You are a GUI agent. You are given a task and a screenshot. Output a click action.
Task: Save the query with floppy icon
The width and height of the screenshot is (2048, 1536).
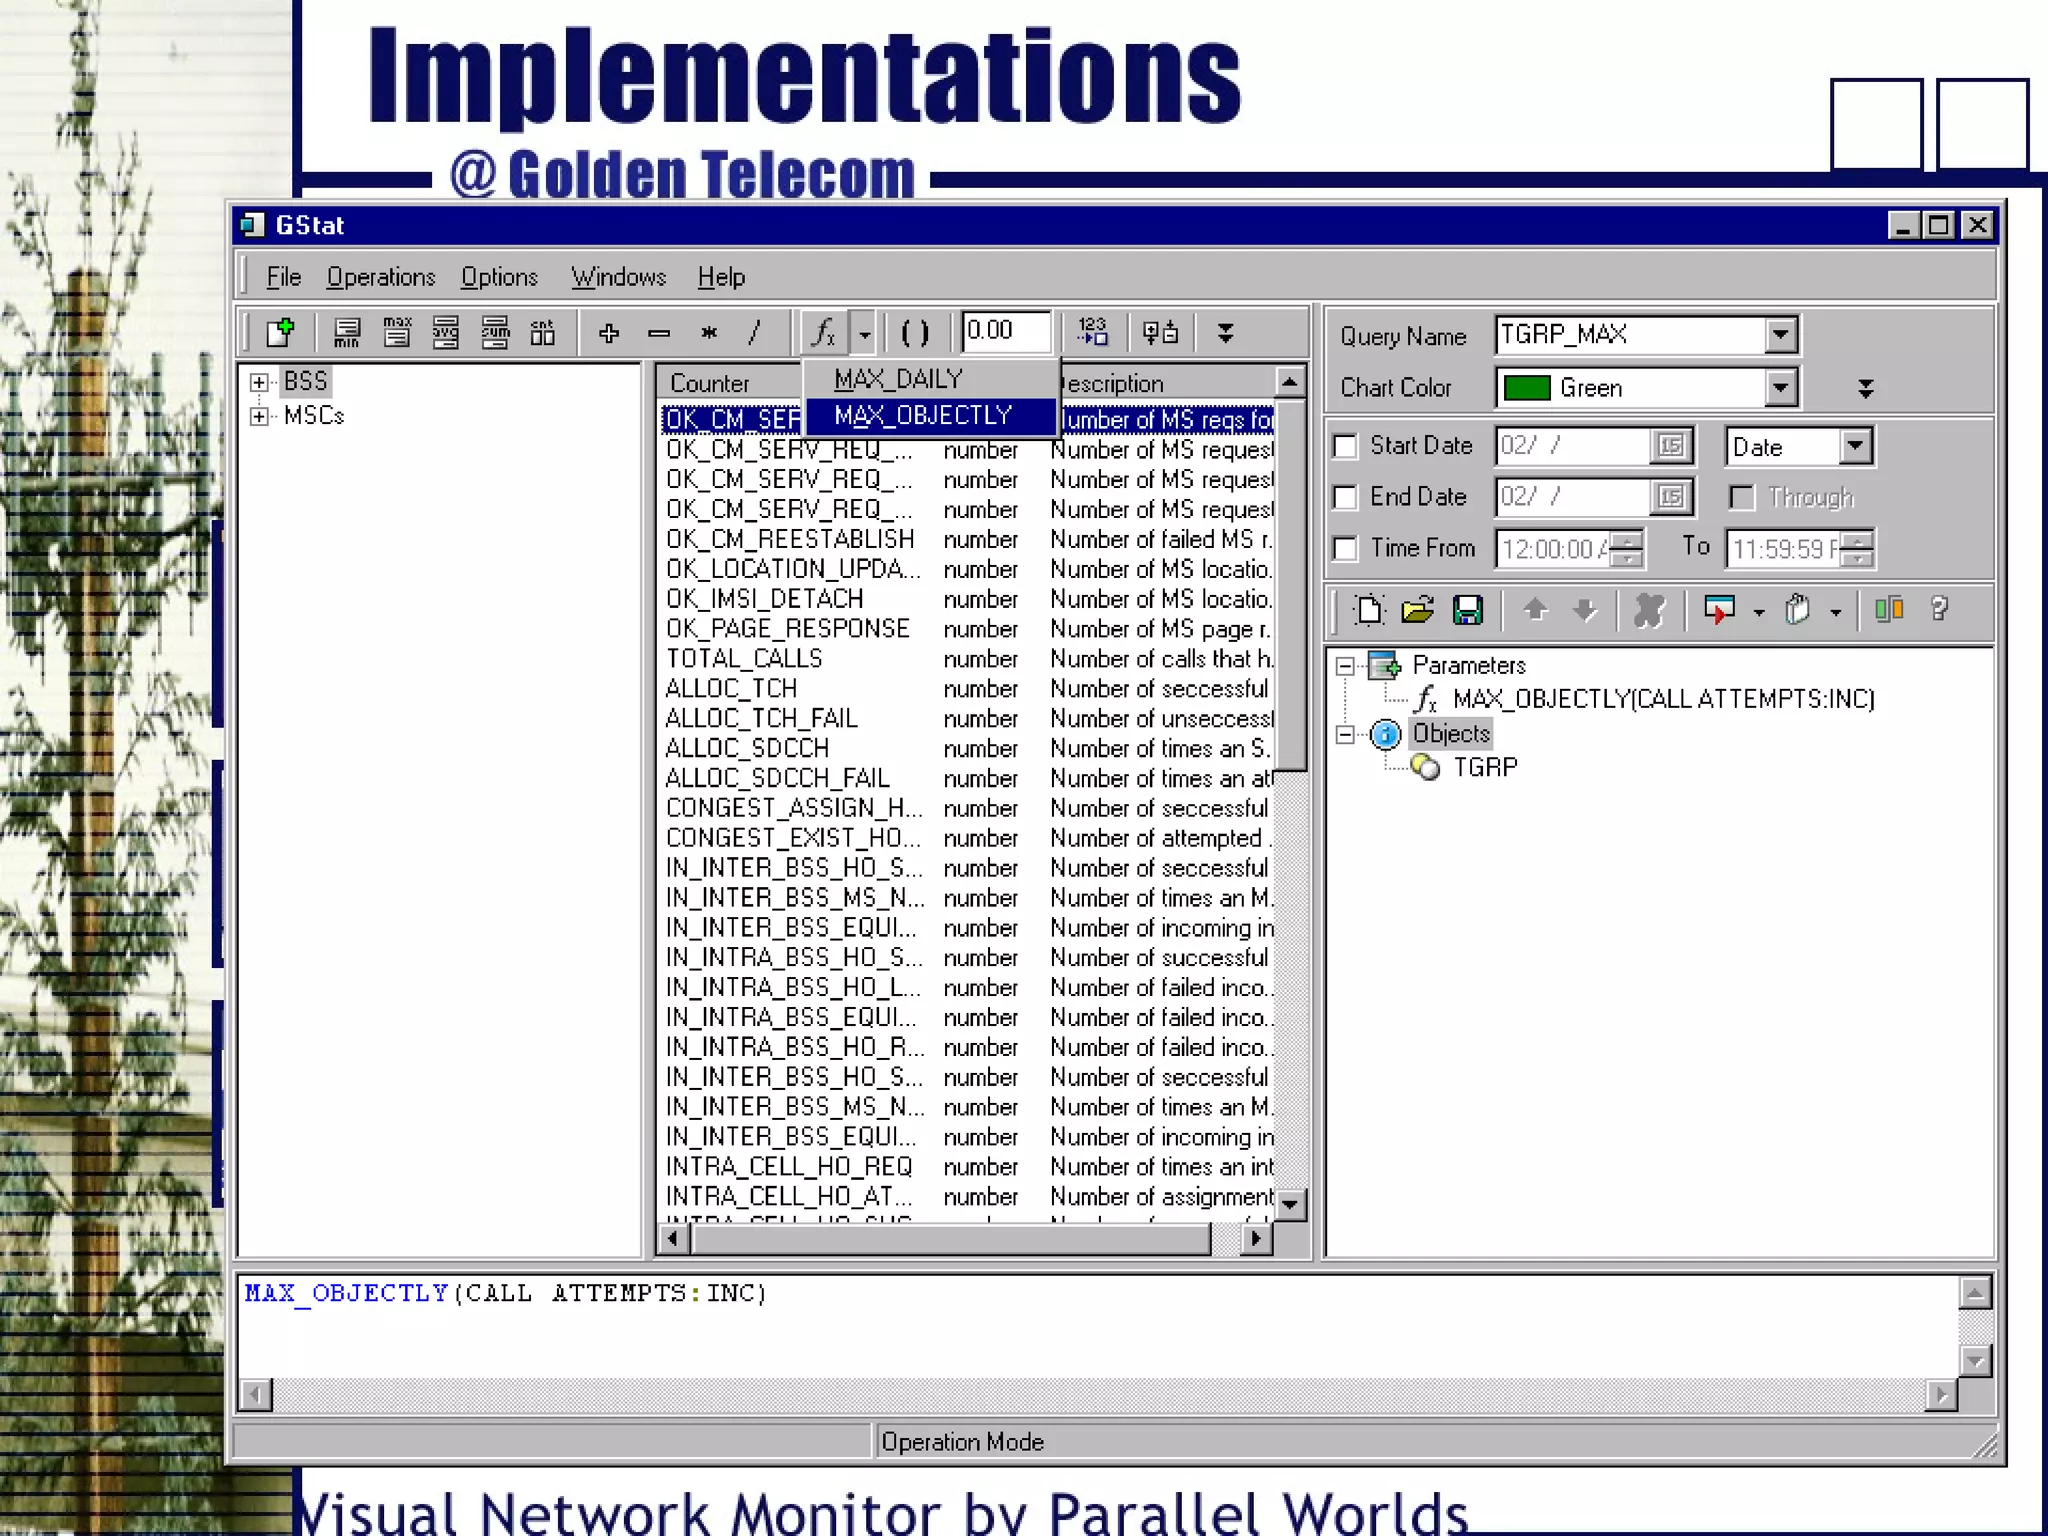[x=1467, y=610]
